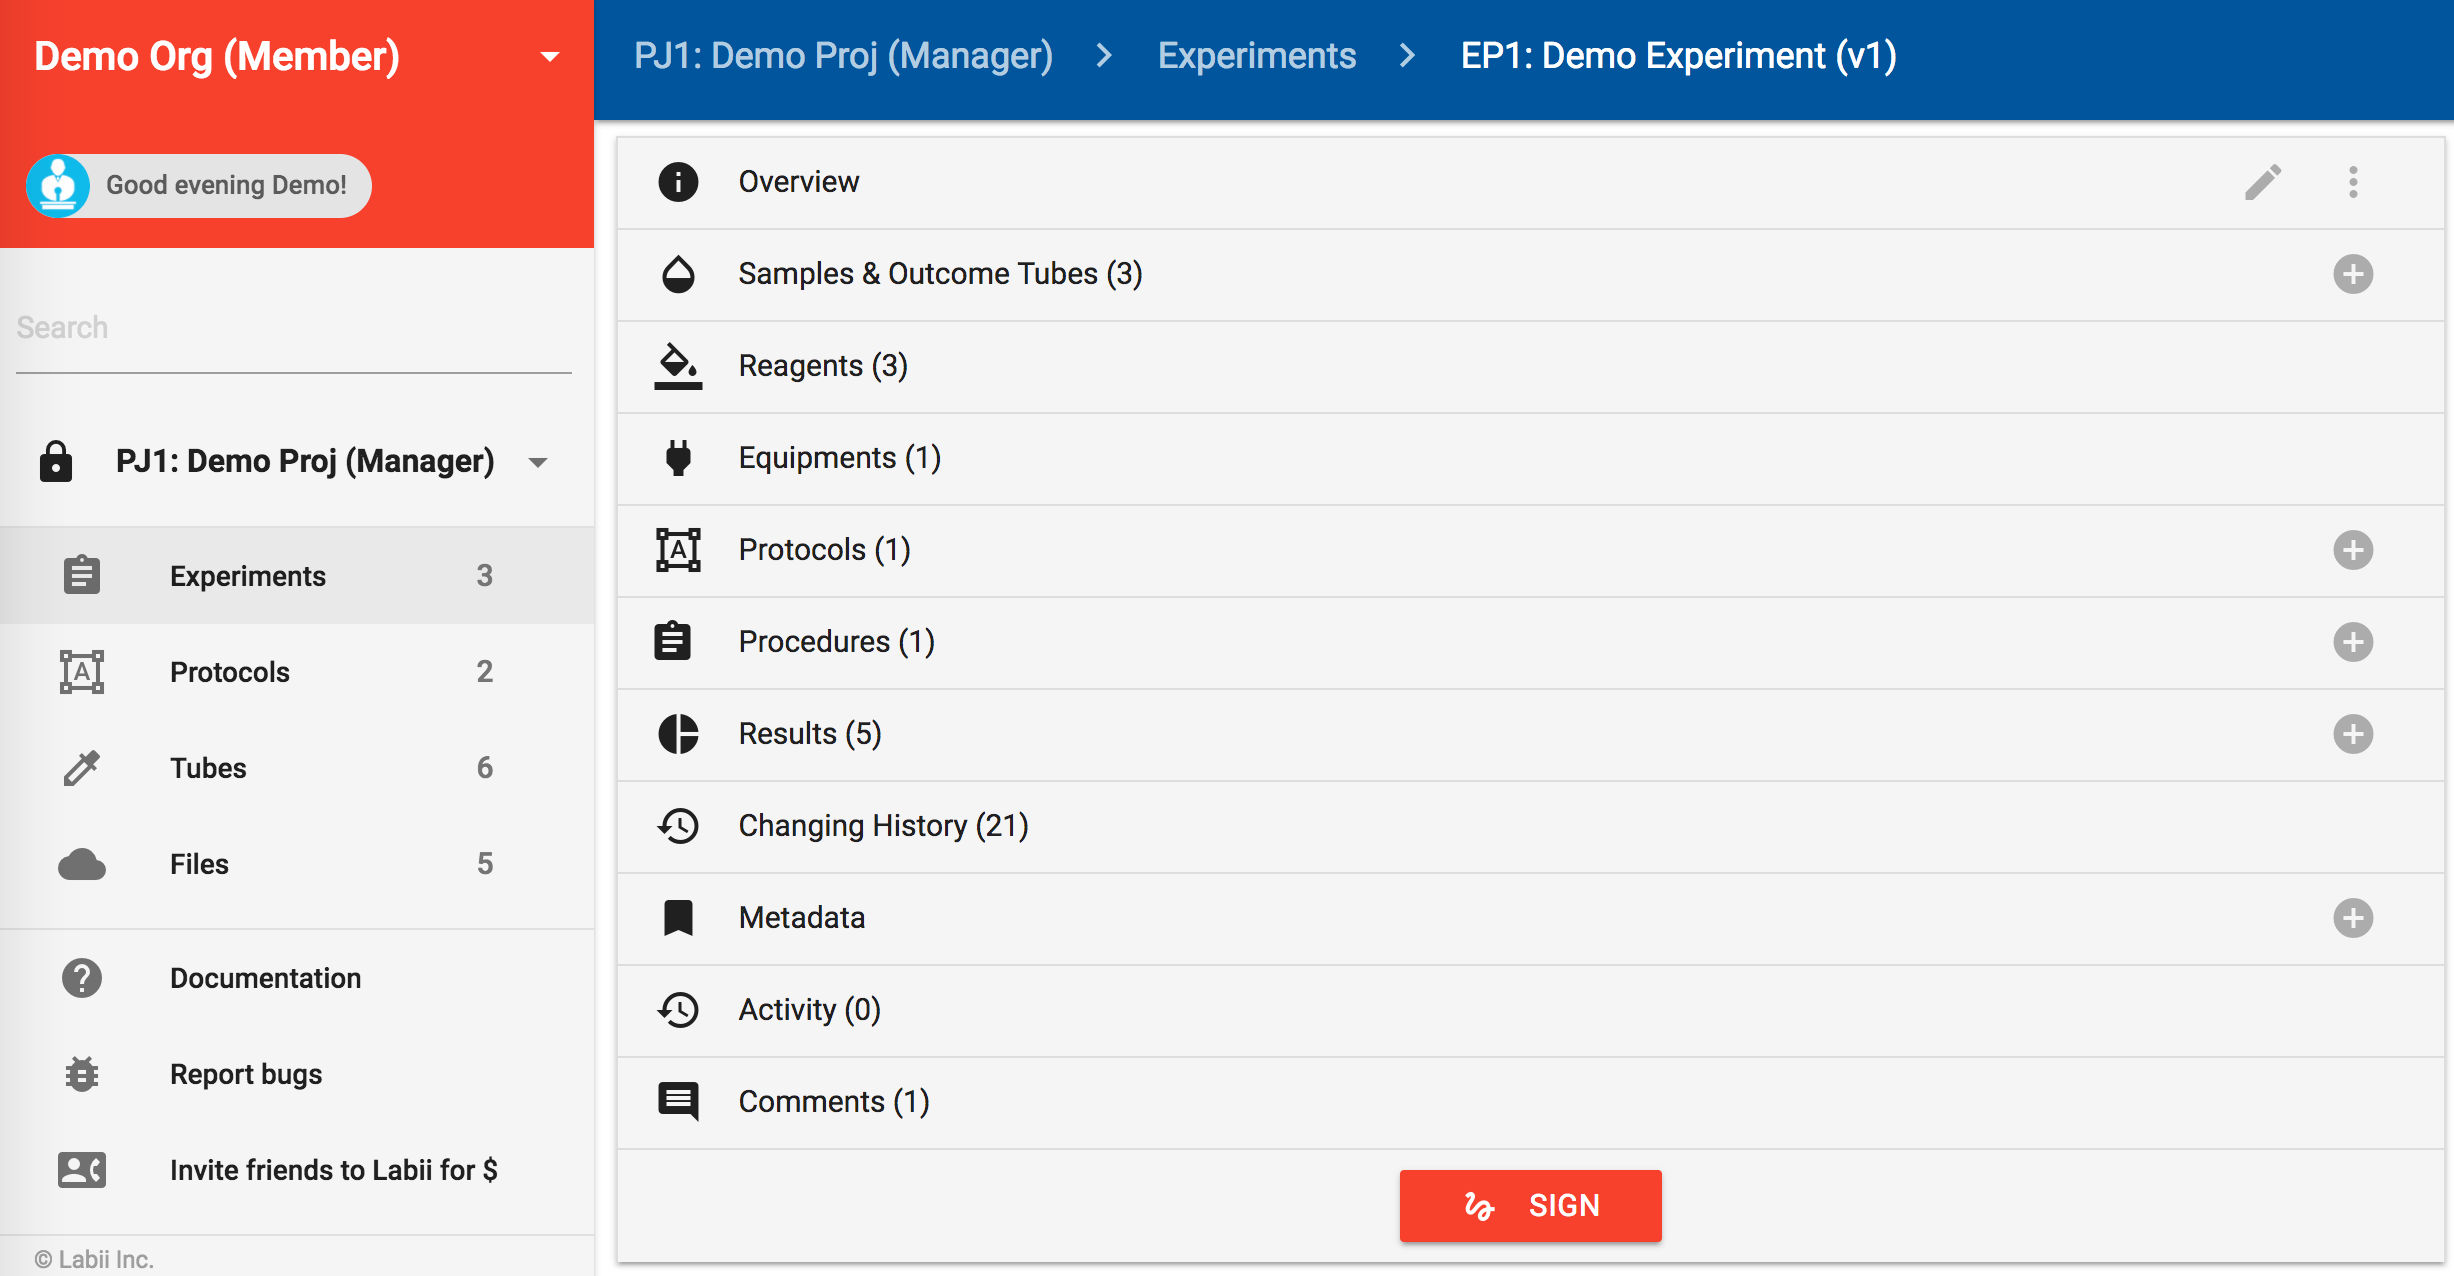Add a new Samples & Outcome Tubes entry

tap(2353, 274)
